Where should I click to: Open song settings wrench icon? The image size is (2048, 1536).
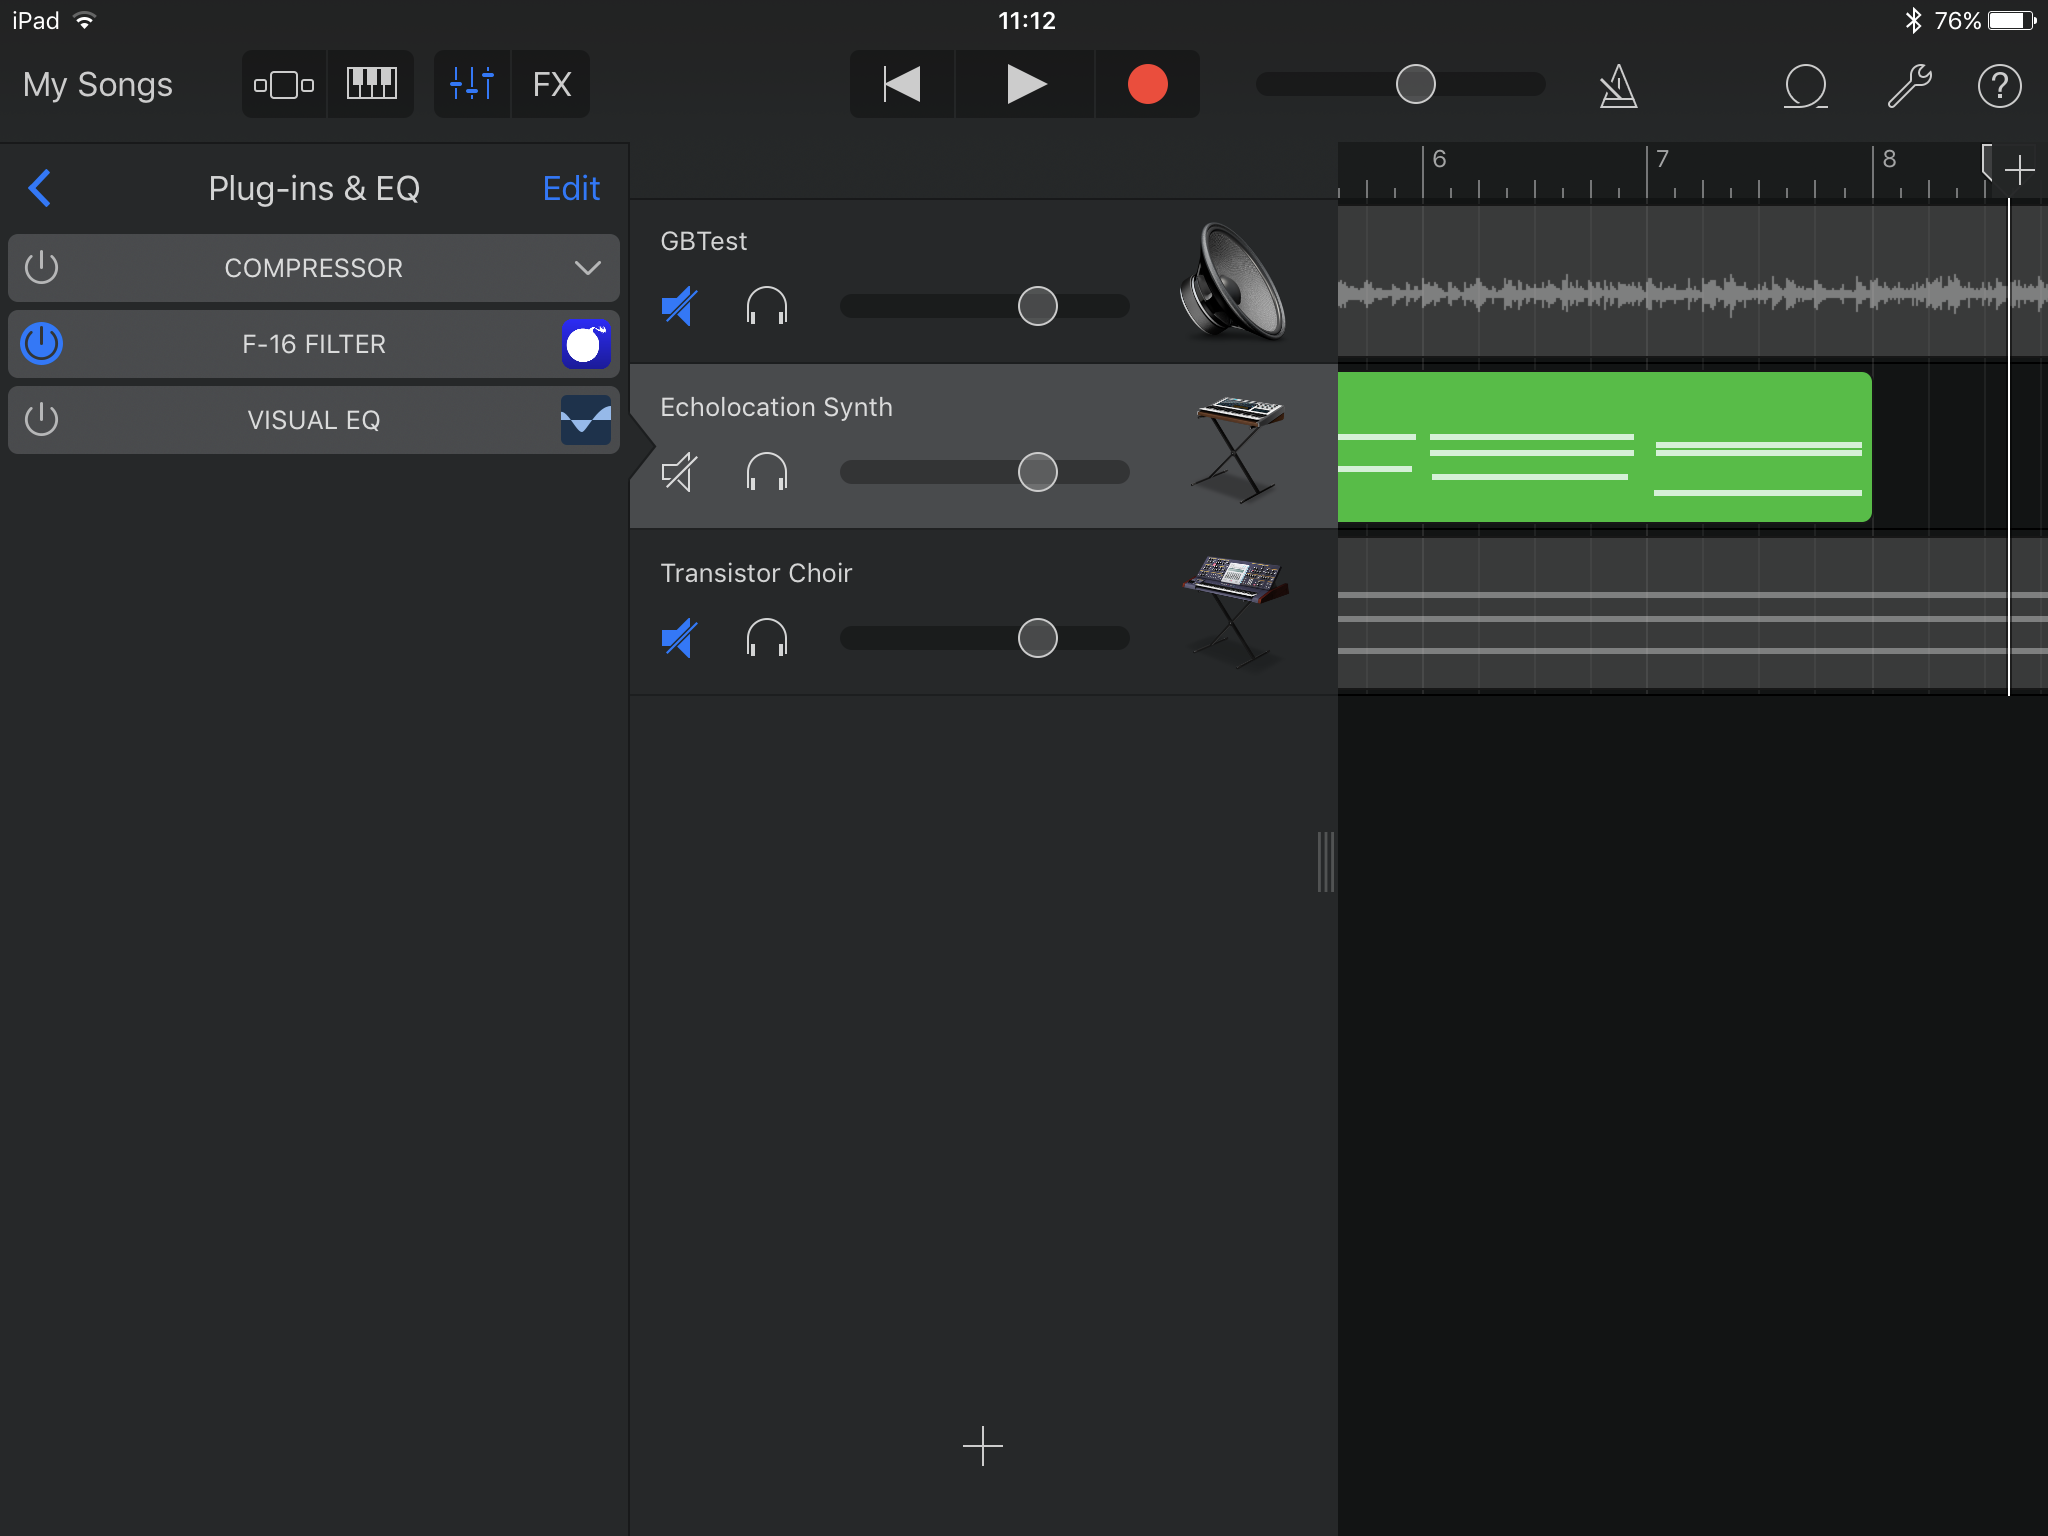[x=1909, y=86]
